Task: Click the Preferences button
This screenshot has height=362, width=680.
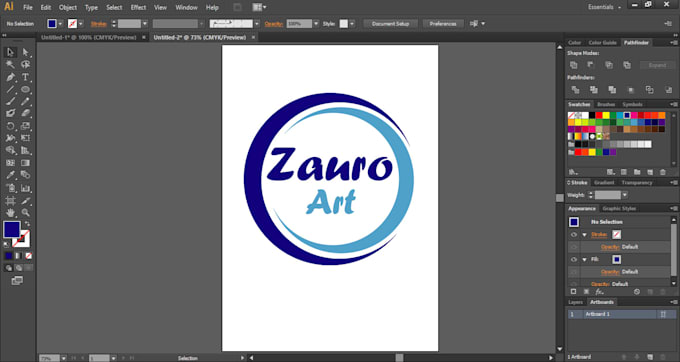Action: click(443, 24)
